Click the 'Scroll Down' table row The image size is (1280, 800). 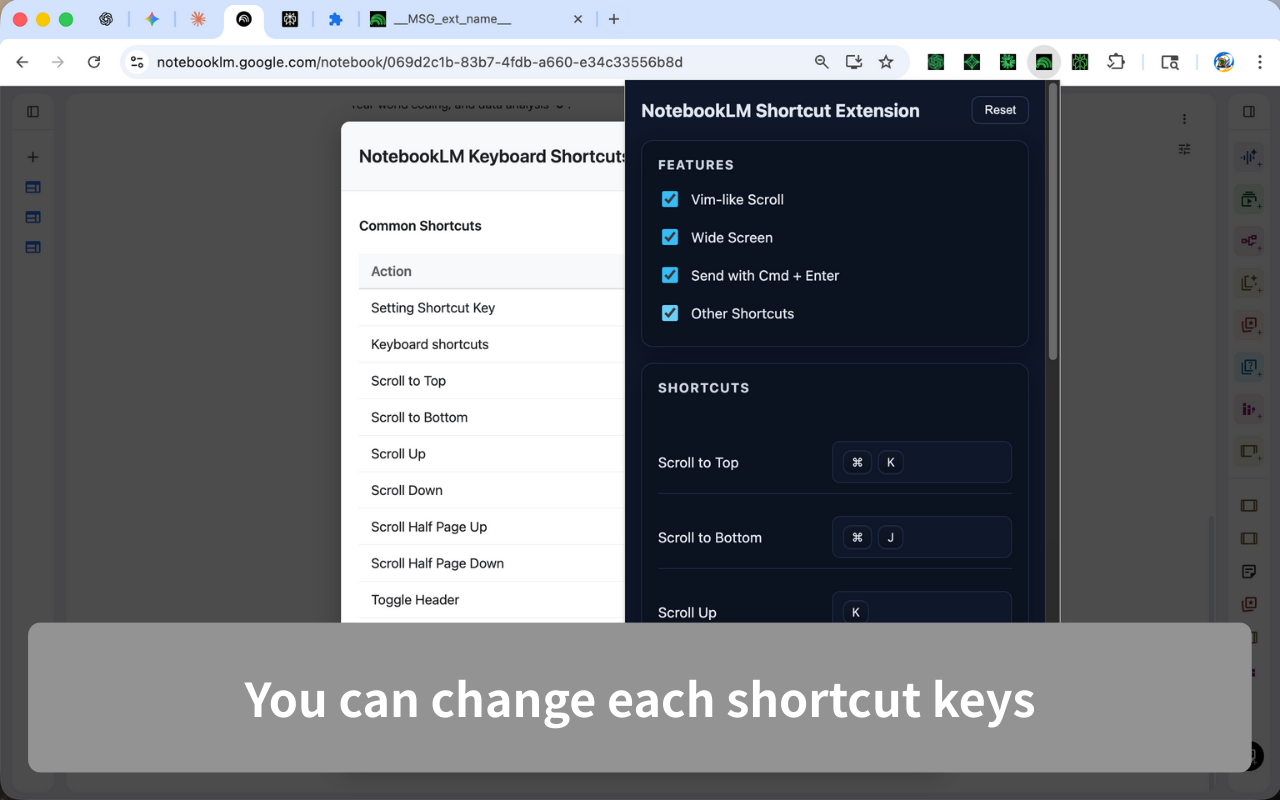point(492,490)
